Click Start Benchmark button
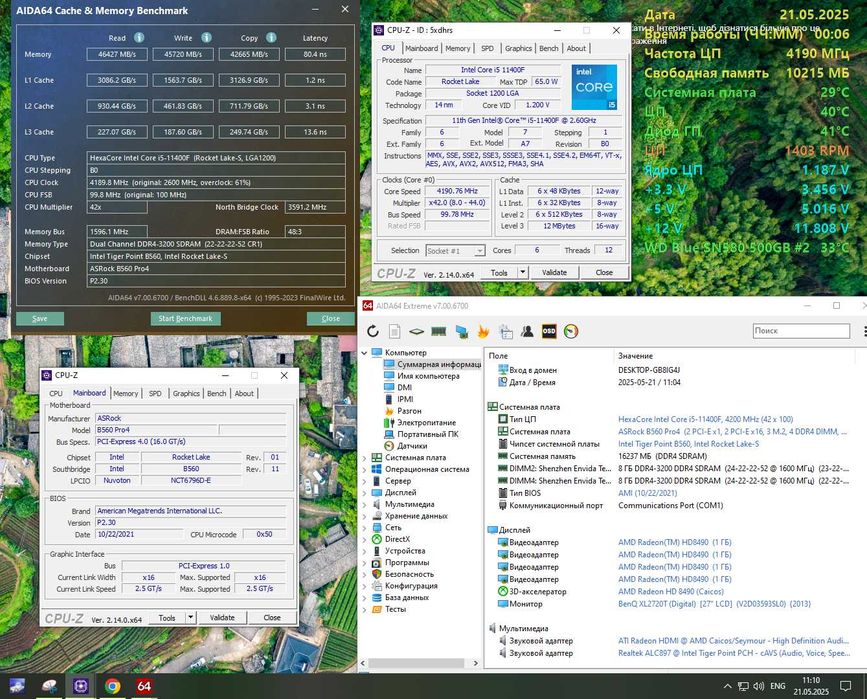 point(185,319)
